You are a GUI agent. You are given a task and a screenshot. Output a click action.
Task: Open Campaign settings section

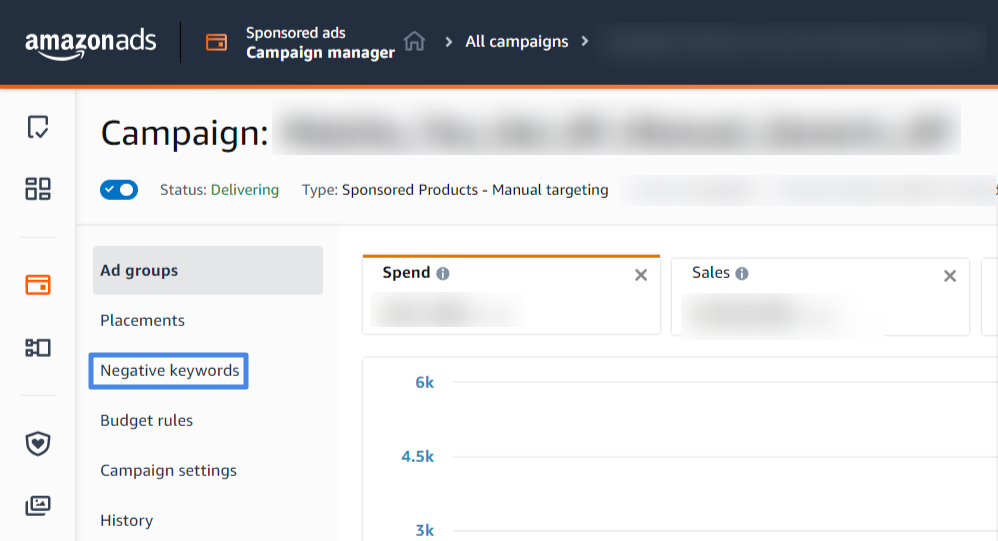(168, 470)
